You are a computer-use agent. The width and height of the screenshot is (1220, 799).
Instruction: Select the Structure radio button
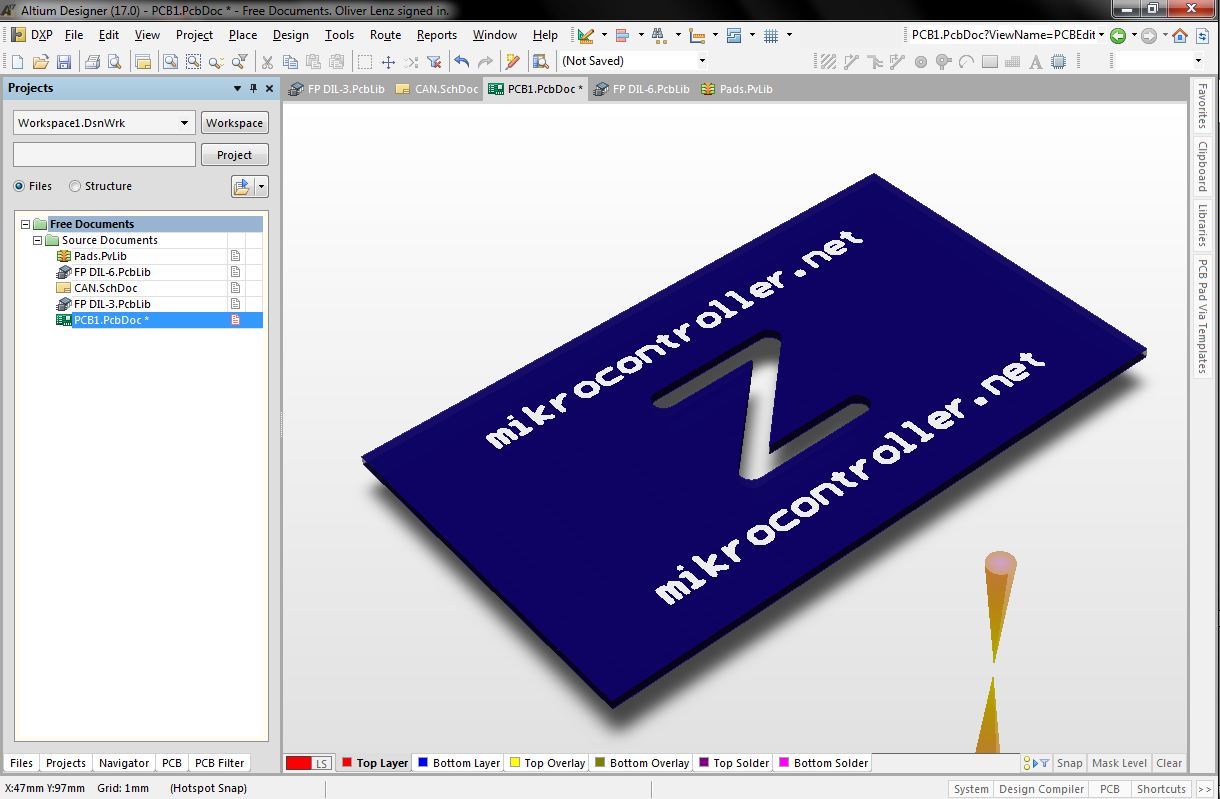(x=75, y=186)
